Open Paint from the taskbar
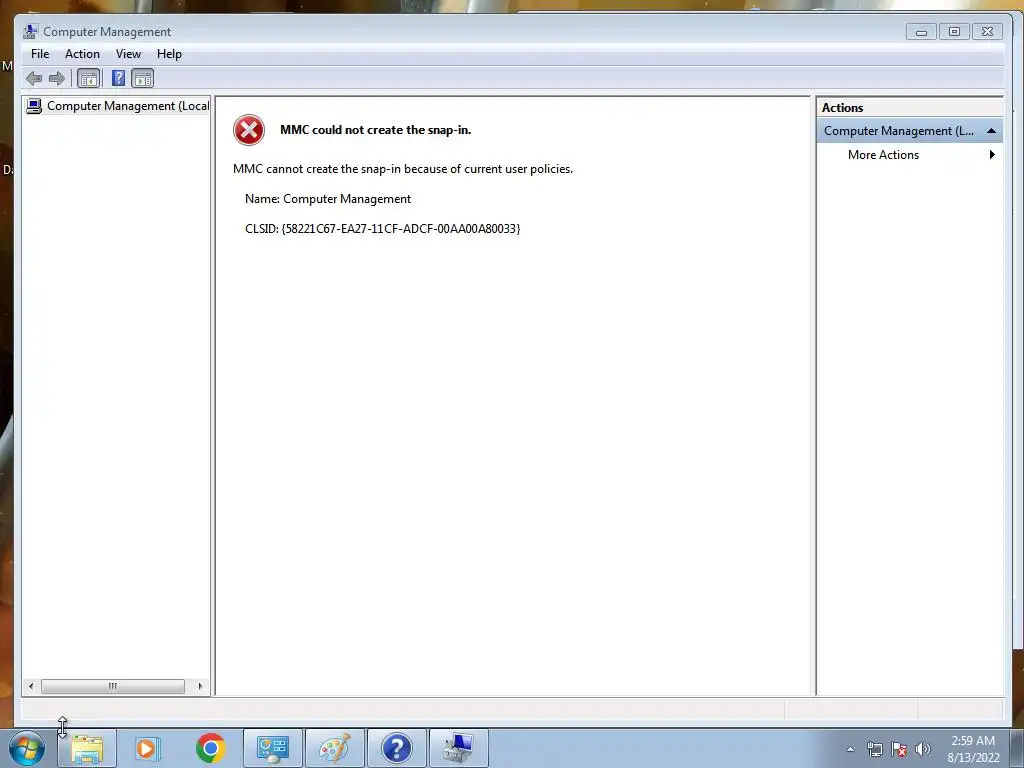This screenshot has height=768, width=1024. click(x=334, y=748)
